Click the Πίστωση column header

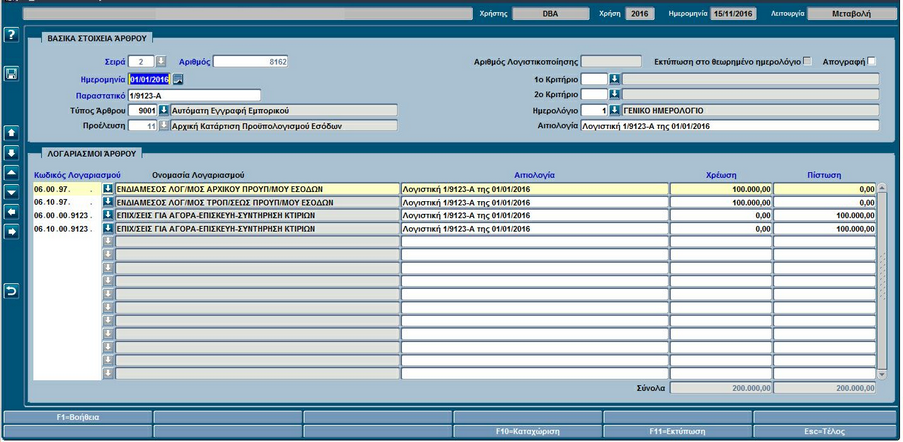point(825,175)
